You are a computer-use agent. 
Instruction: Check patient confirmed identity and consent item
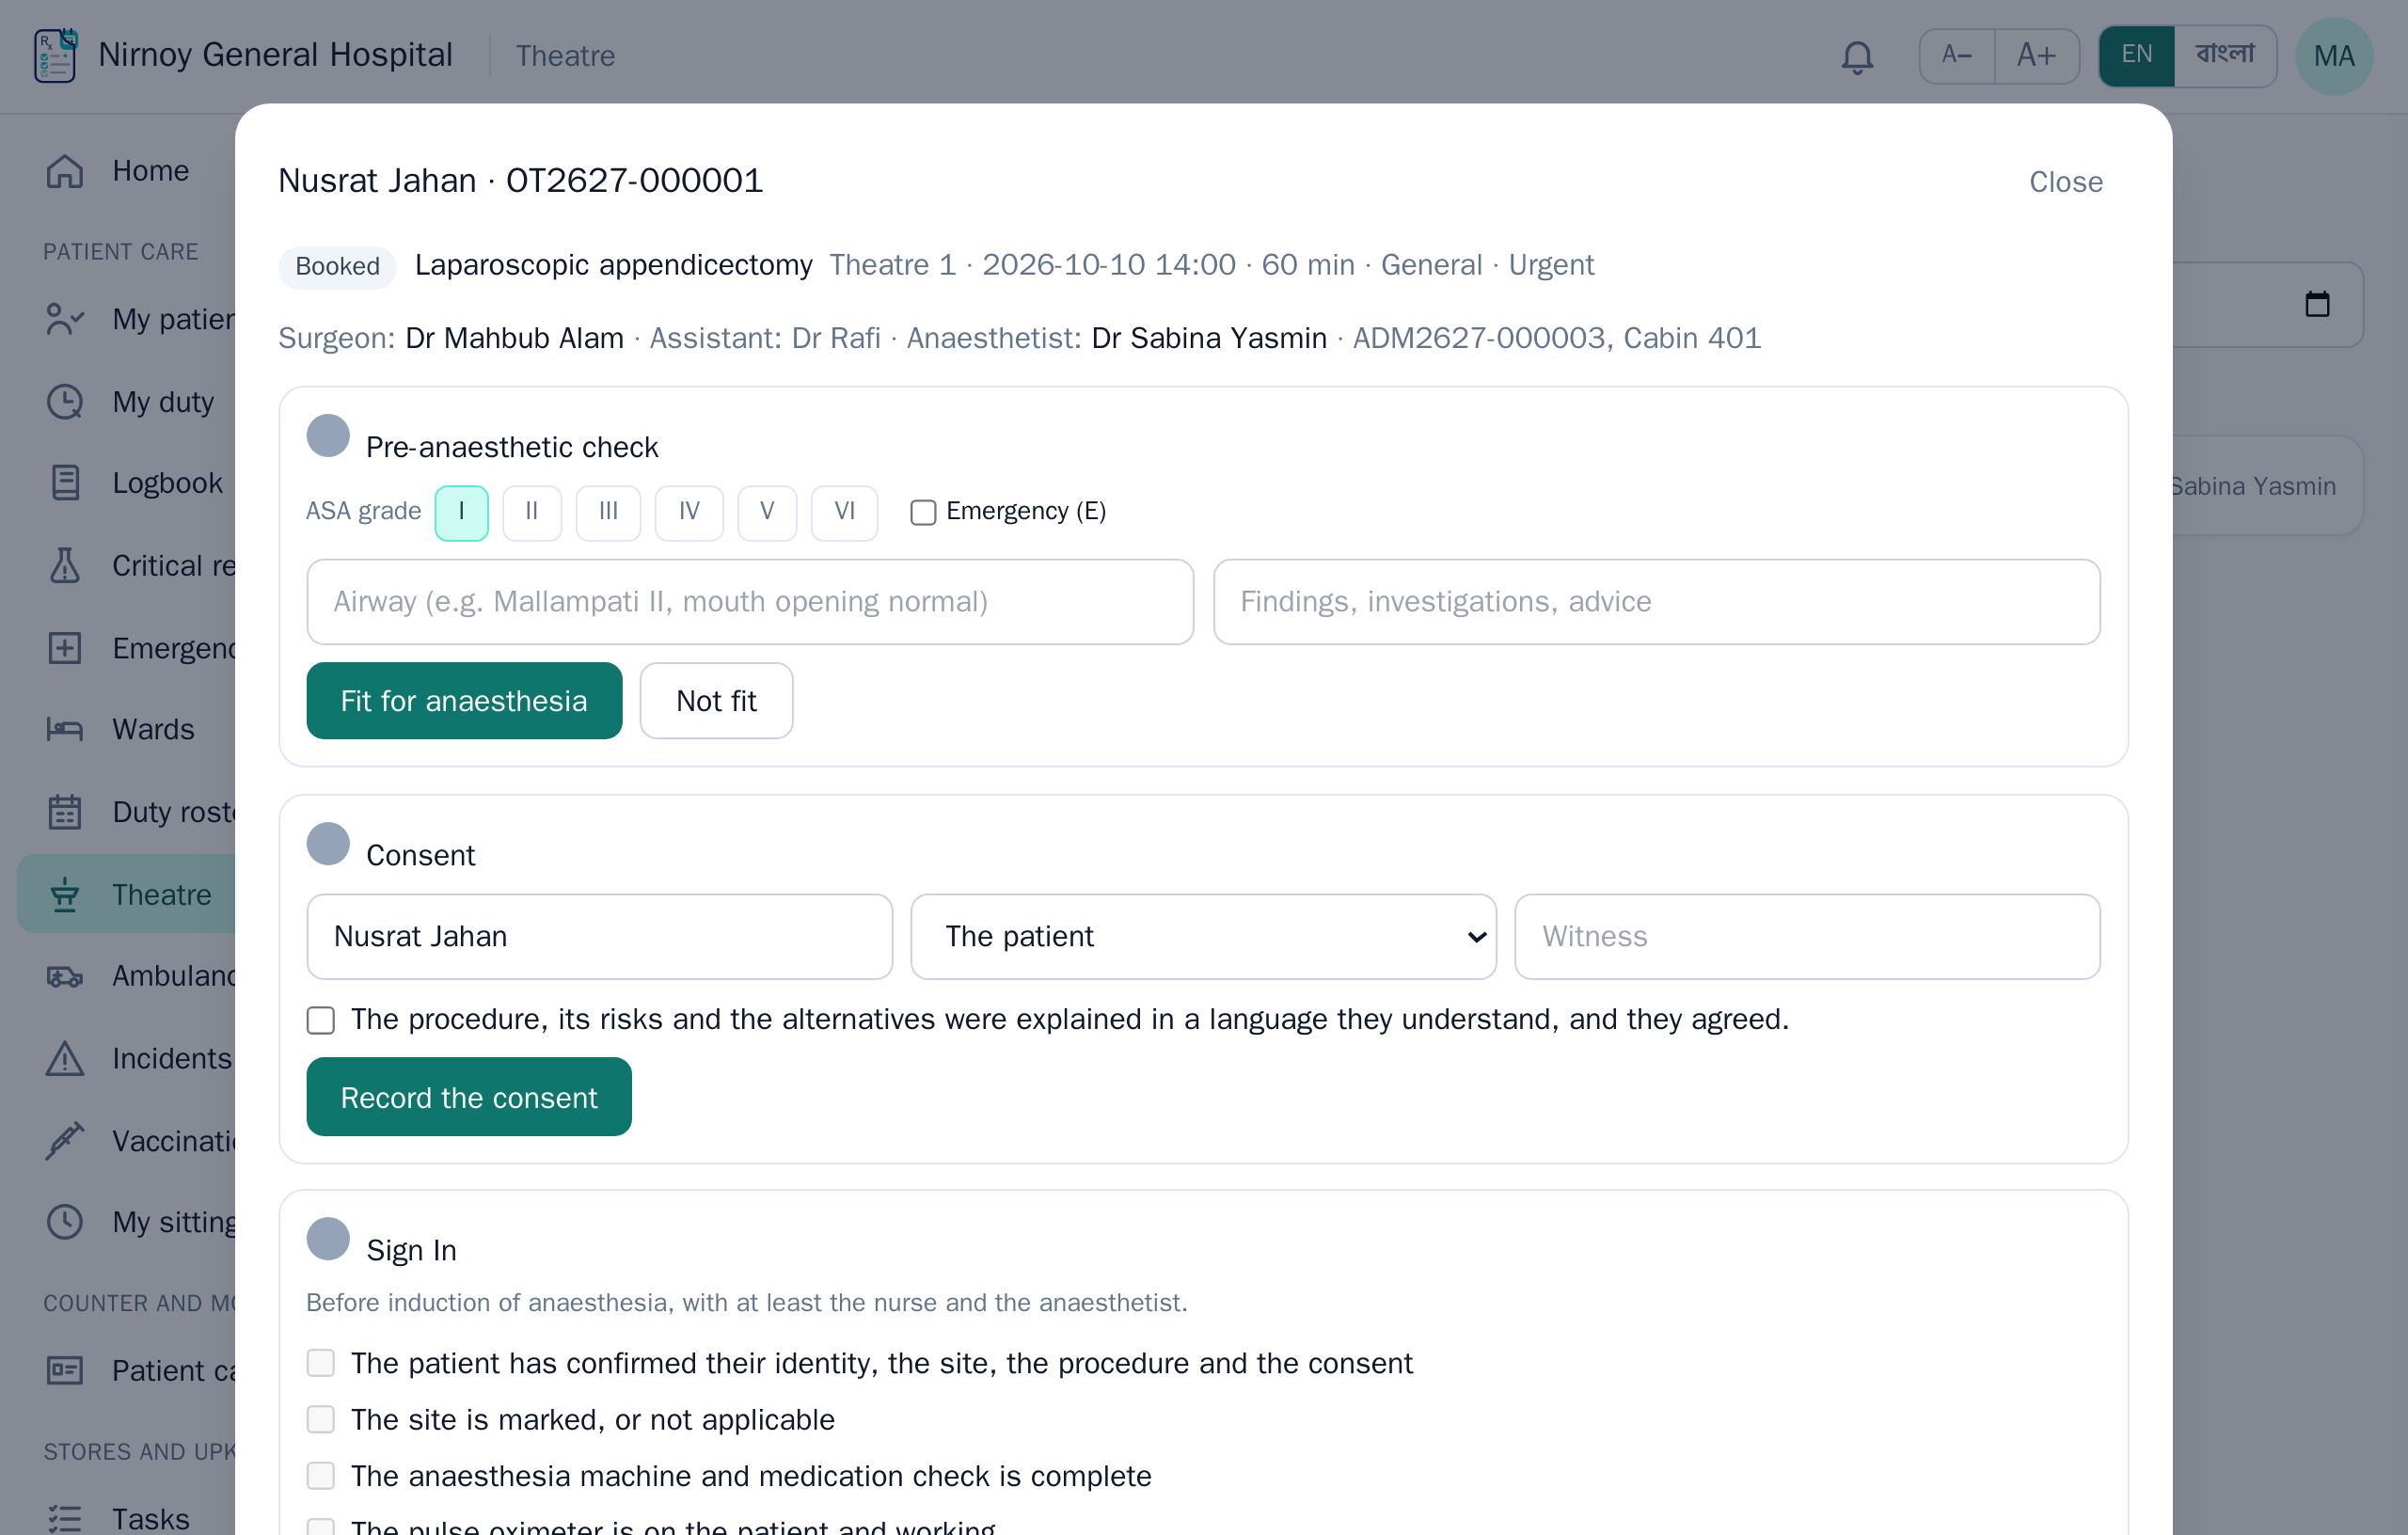(x=321, y=1363)
